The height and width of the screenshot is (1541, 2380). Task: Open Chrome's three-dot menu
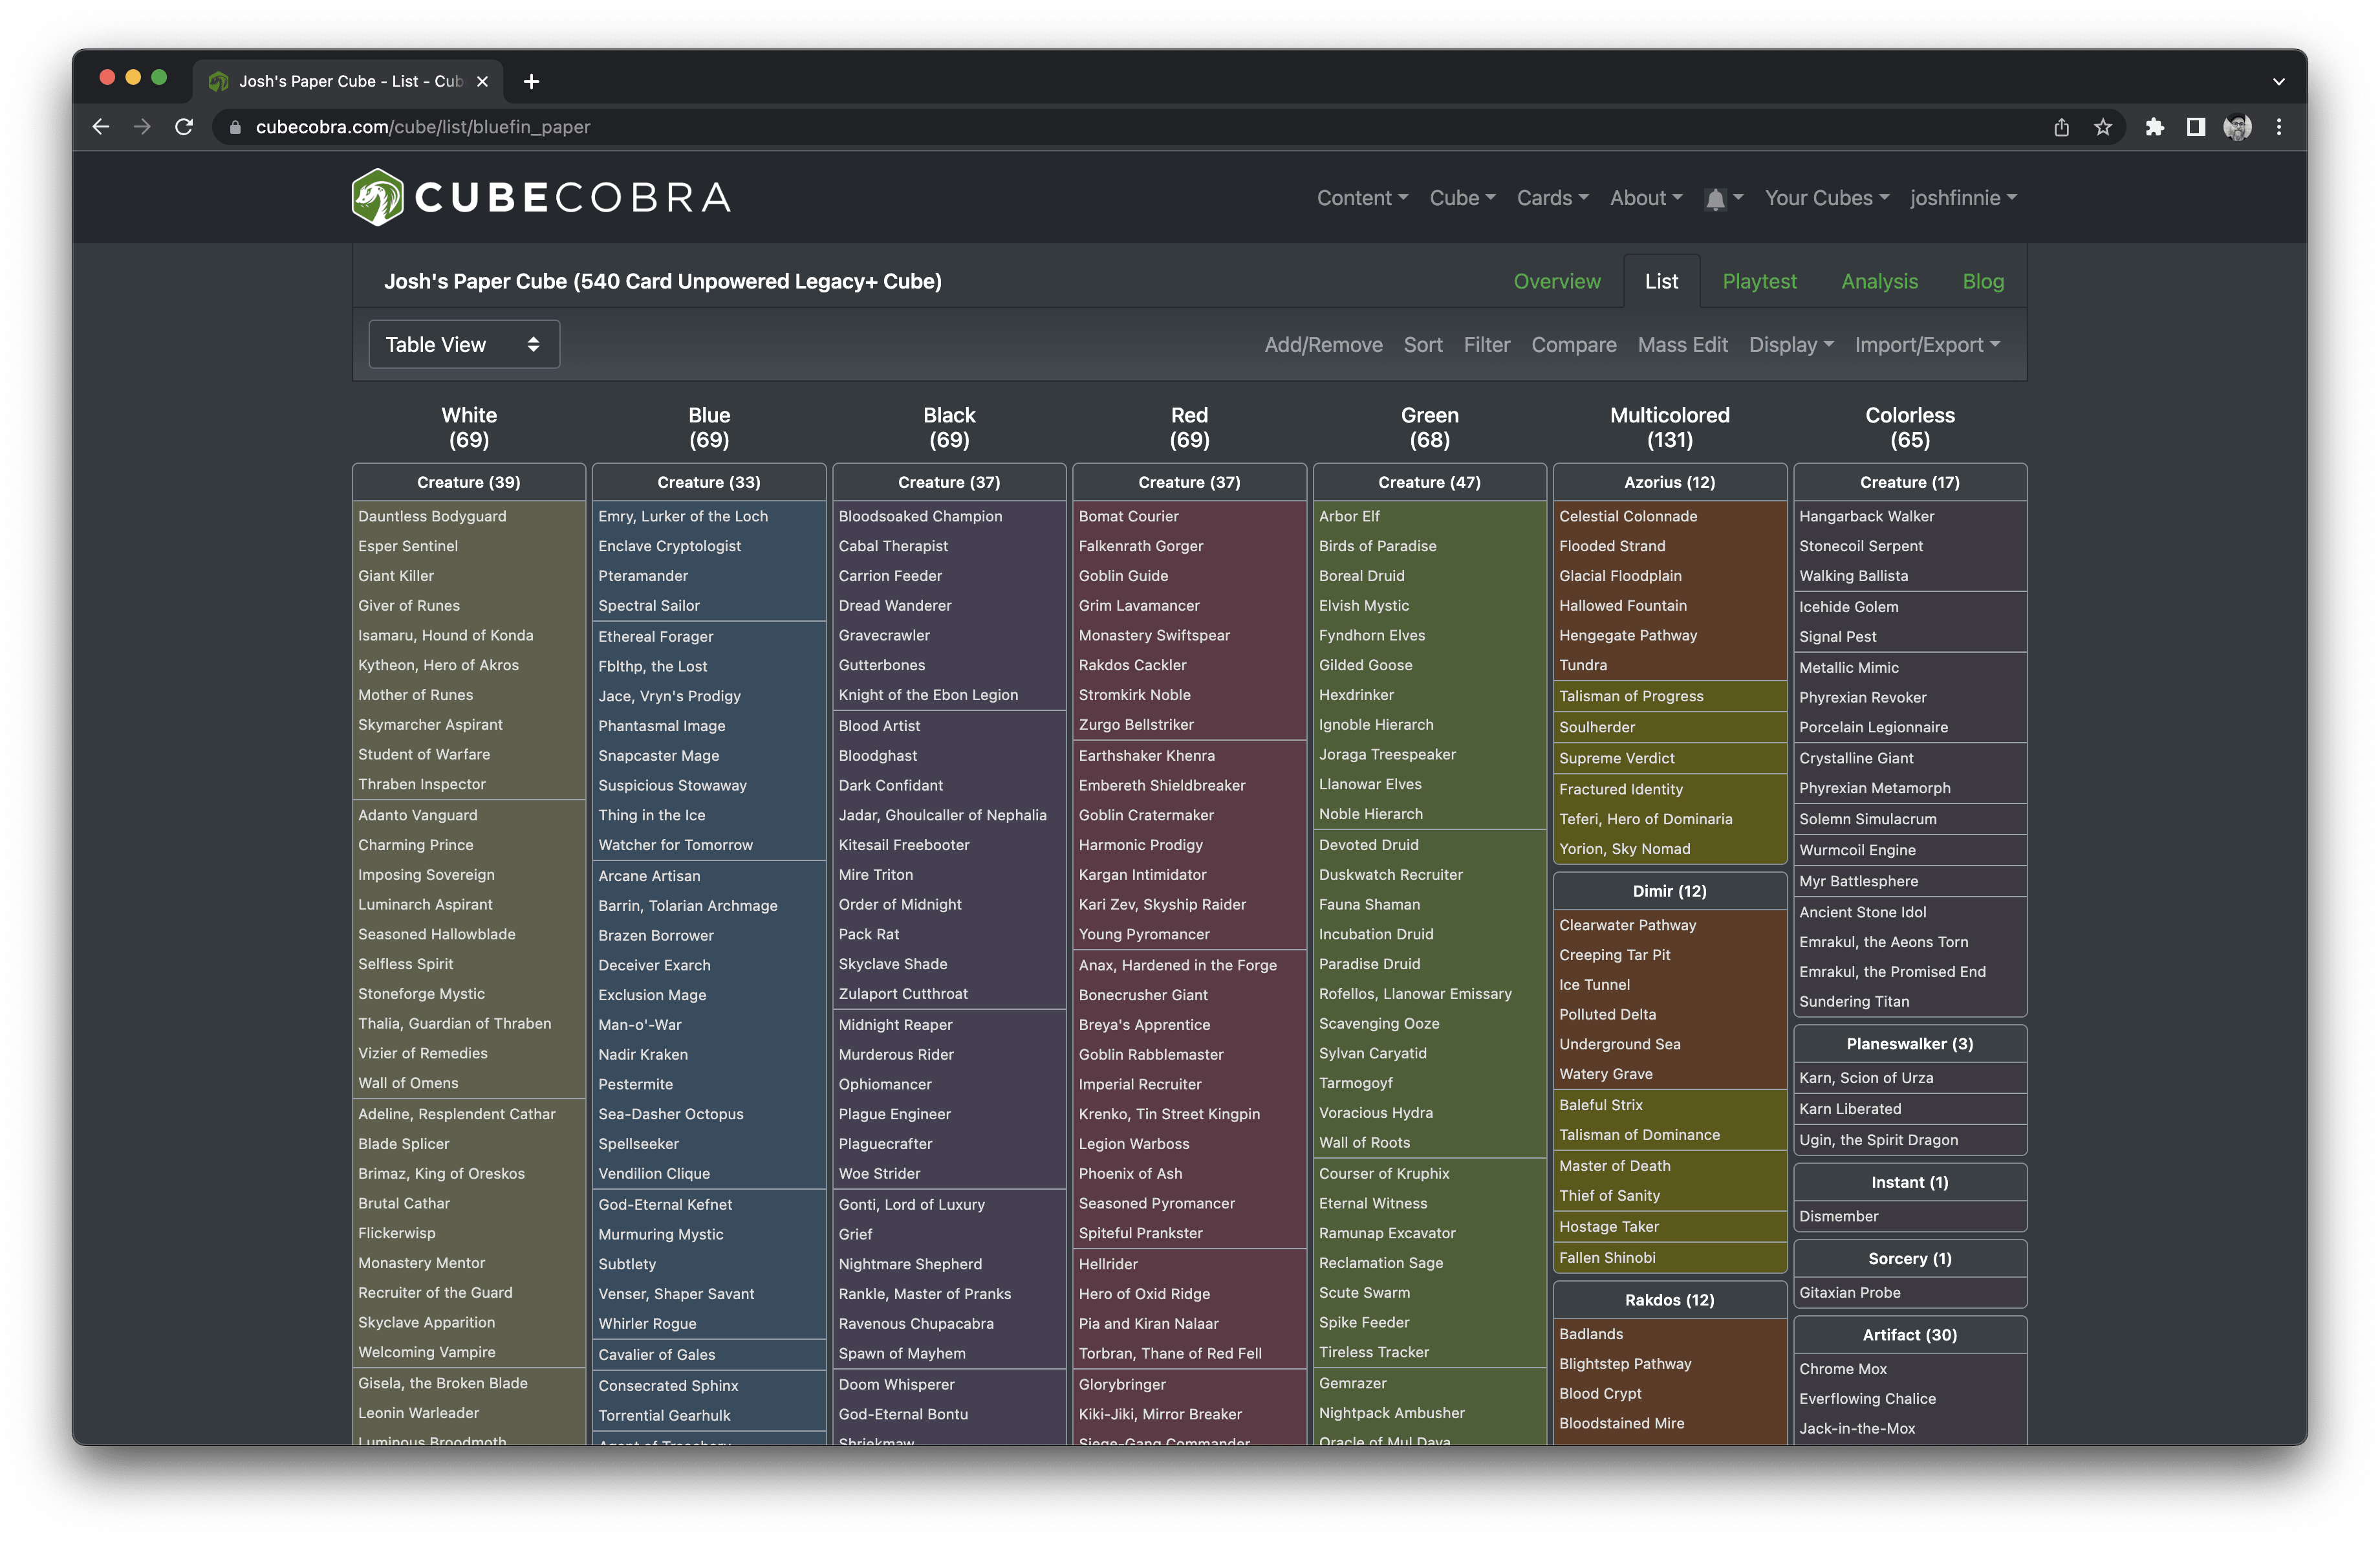coord(2279,127)
